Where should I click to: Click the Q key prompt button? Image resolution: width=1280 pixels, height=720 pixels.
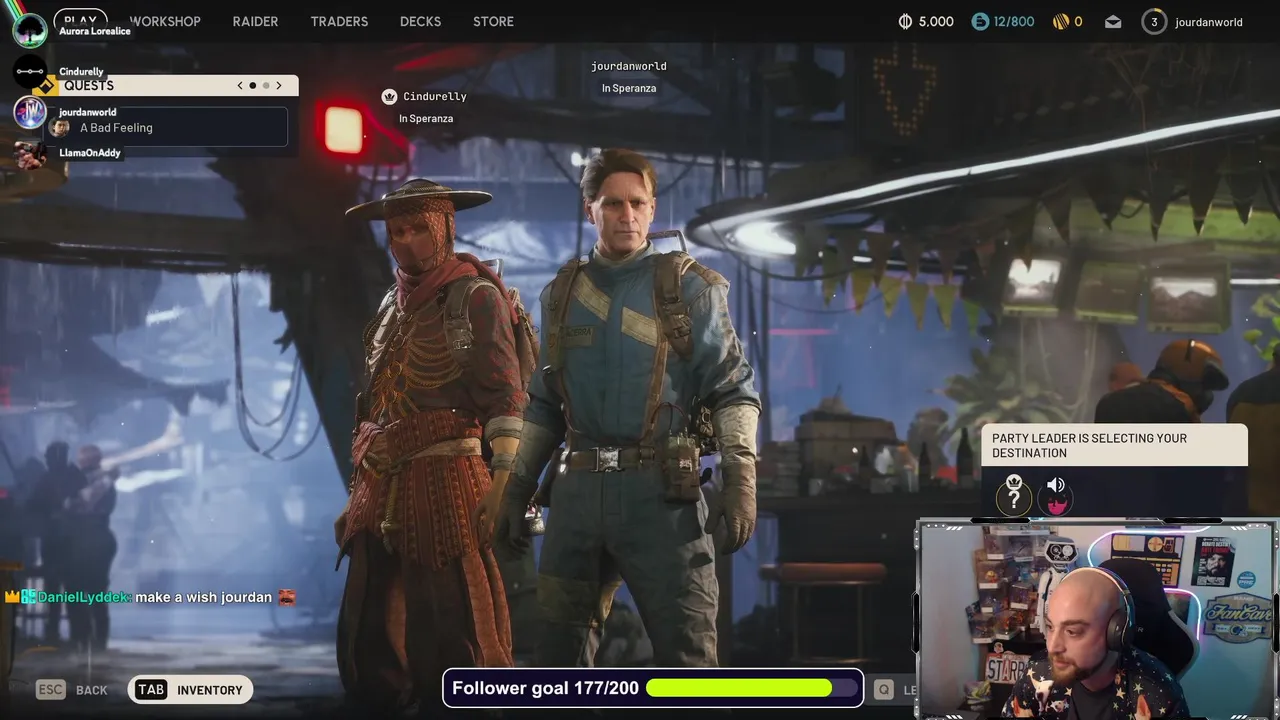pyautogui.click(x=883, y=690)
